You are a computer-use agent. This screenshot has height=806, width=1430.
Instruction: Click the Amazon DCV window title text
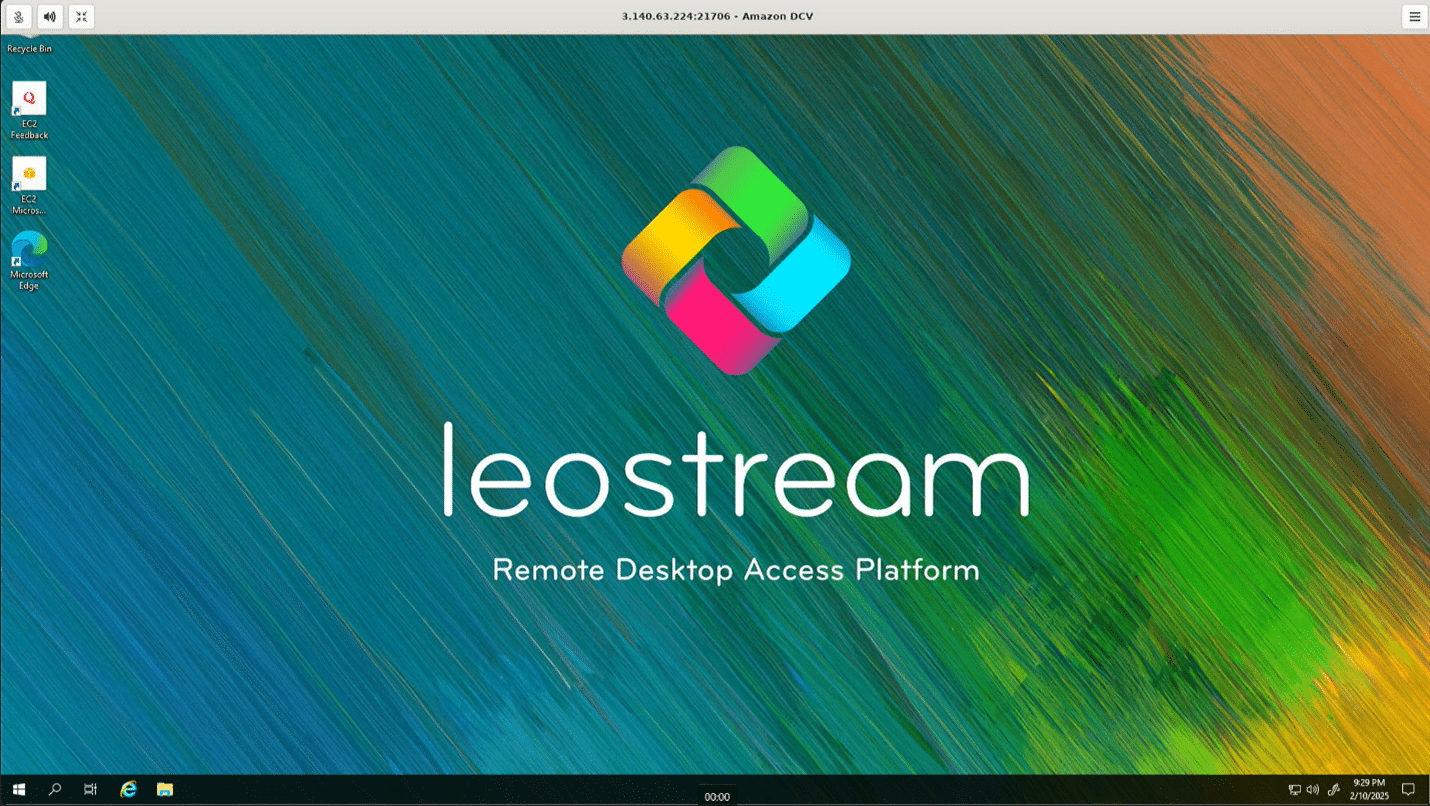pos(716,16)
